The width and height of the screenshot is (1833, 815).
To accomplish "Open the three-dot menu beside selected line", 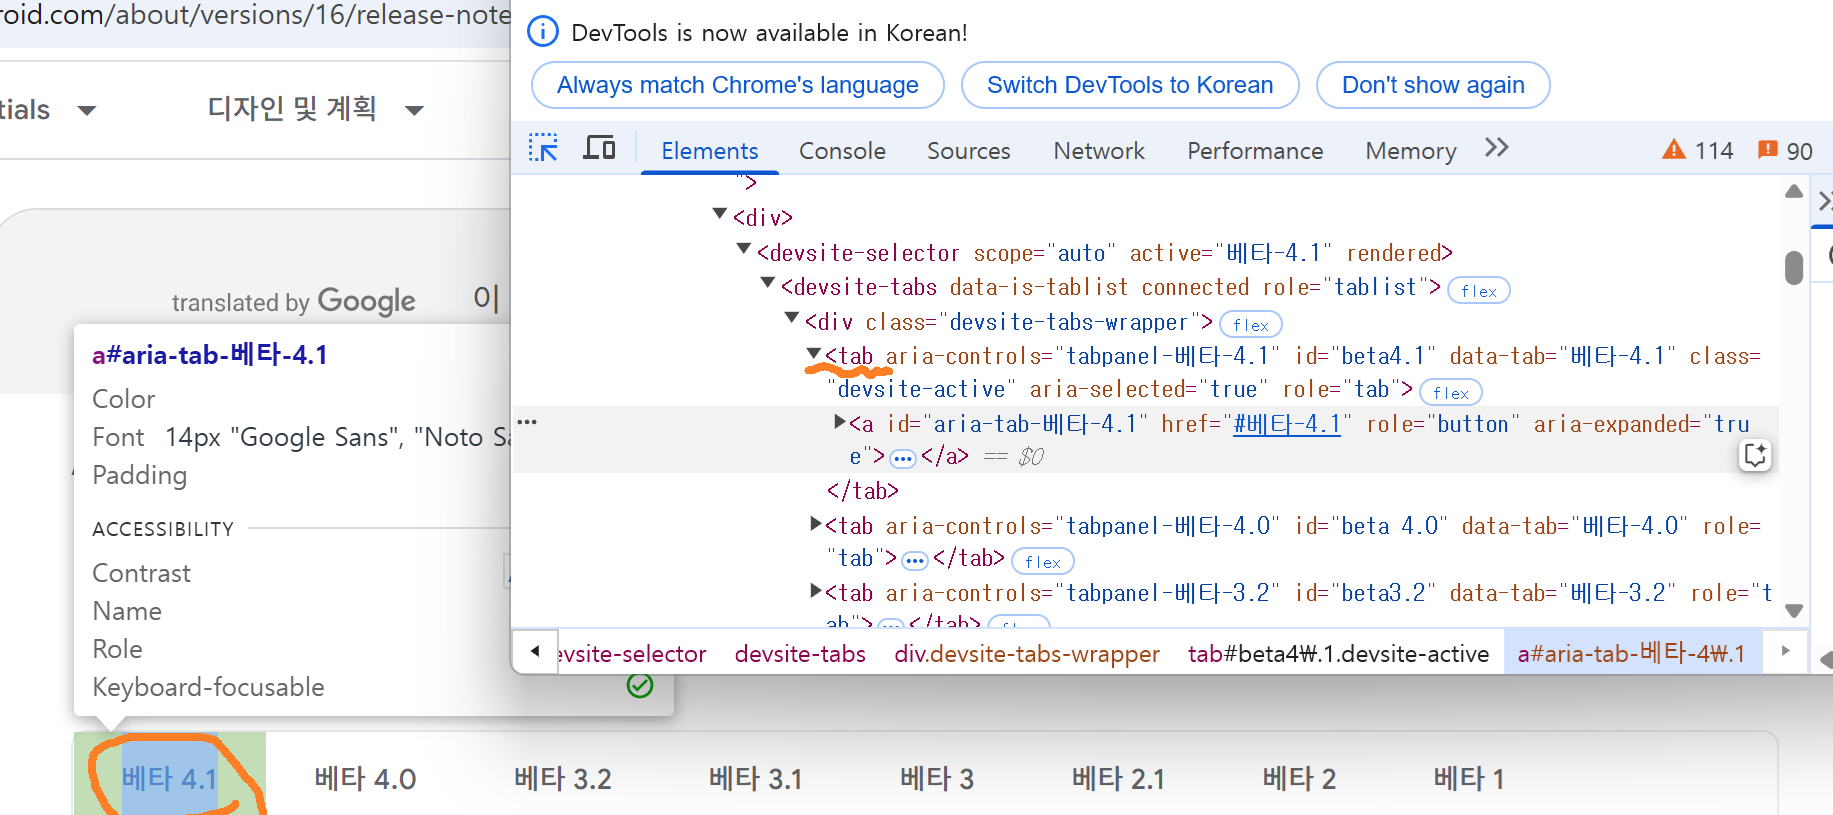I will click(x=527, y=422).
